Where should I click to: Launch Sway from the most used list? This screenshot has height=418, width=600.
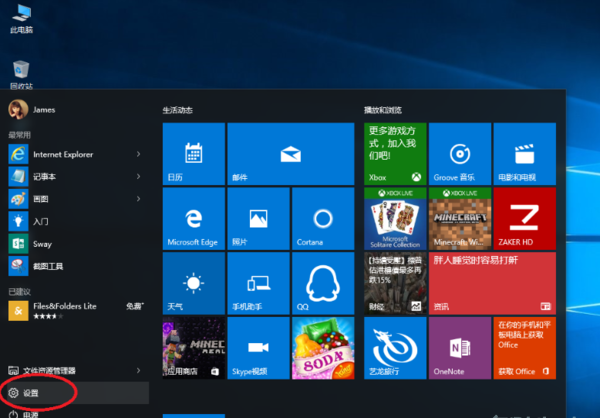(x=77, y=244)
